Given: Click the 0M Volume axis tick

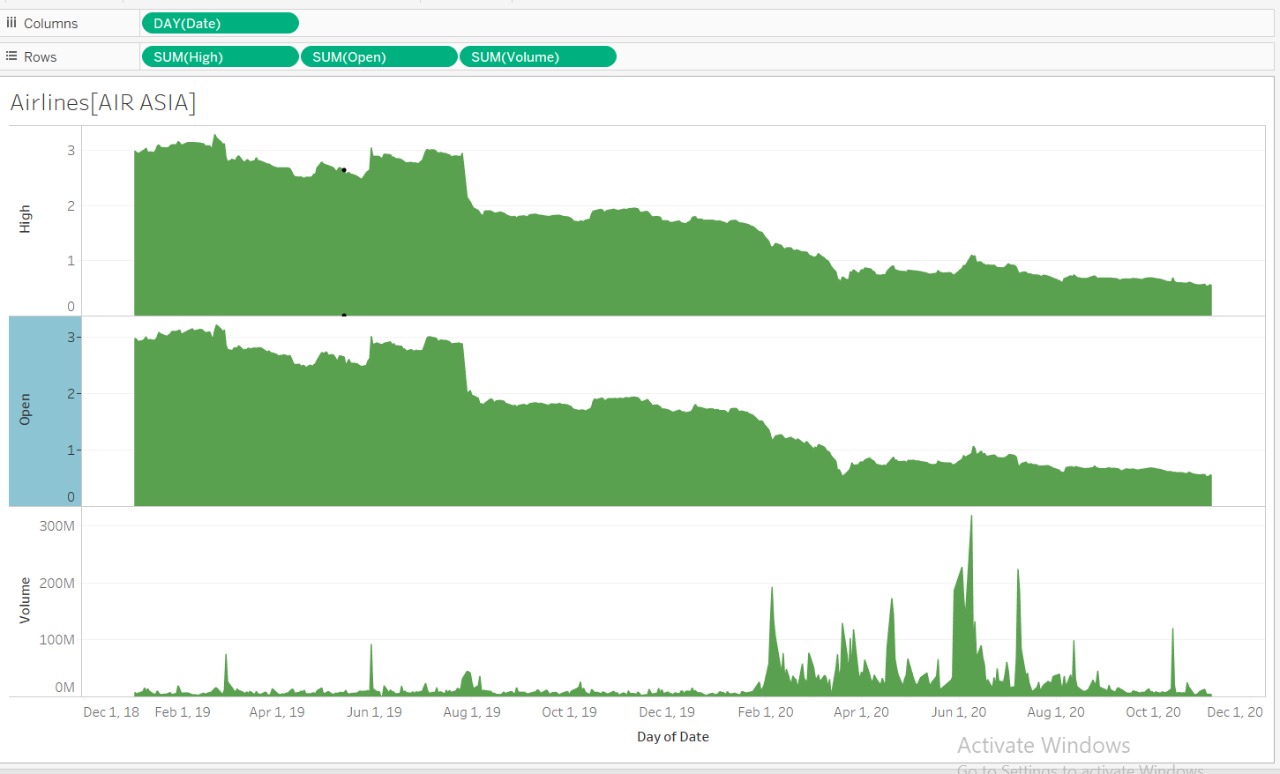Looking at the screenshot, I should point(64,687).
